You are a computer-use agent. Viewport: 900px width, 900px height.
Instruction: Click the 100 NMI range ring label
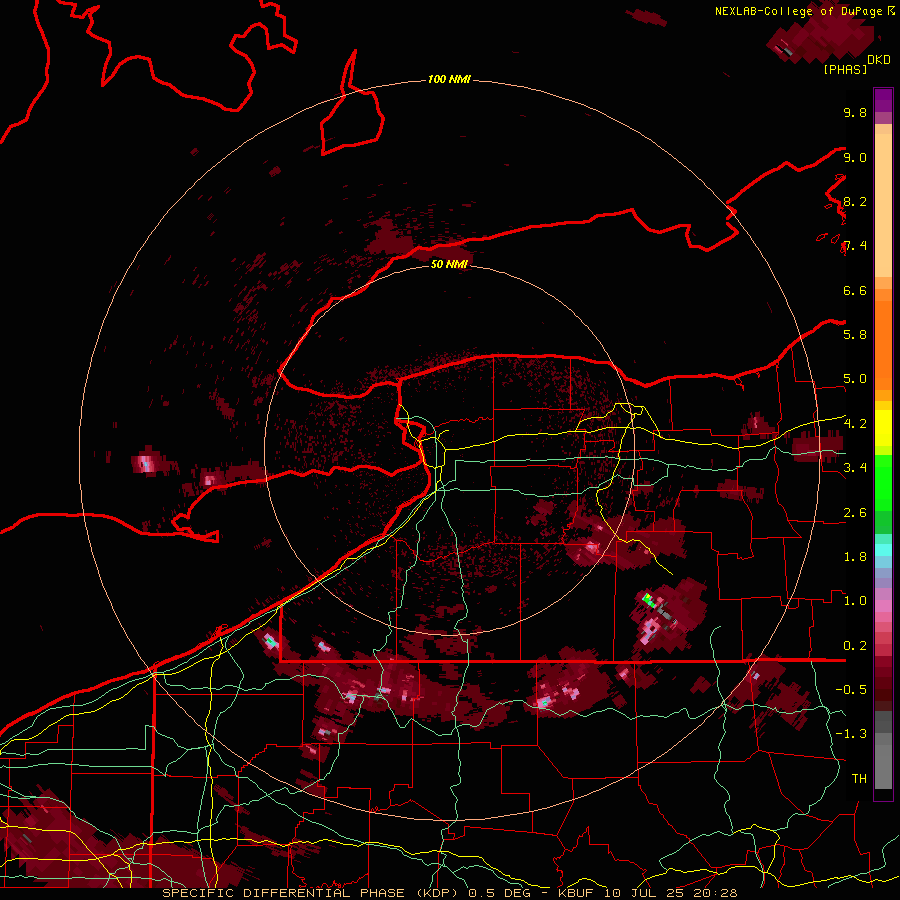(x=449, y=79)
